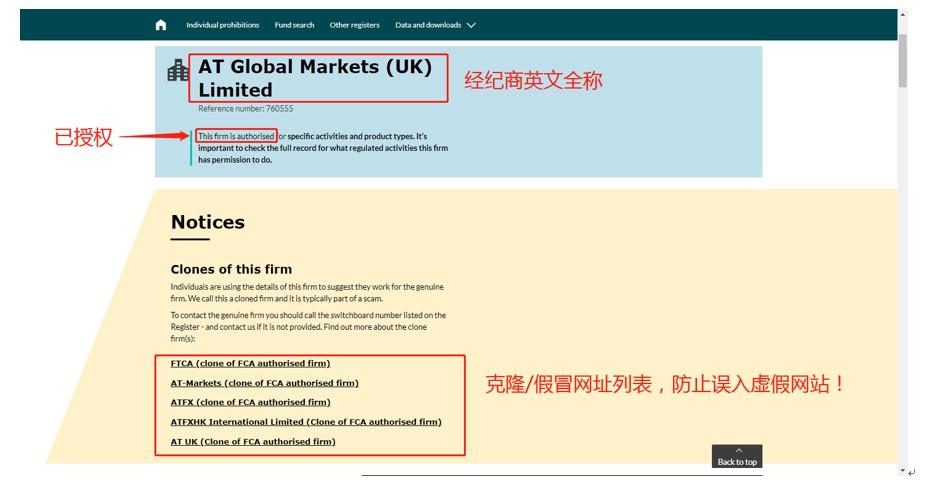Click 'Individuals are using the details' paragraph
This screenshot has height=484, width=940.
(307, 293)
